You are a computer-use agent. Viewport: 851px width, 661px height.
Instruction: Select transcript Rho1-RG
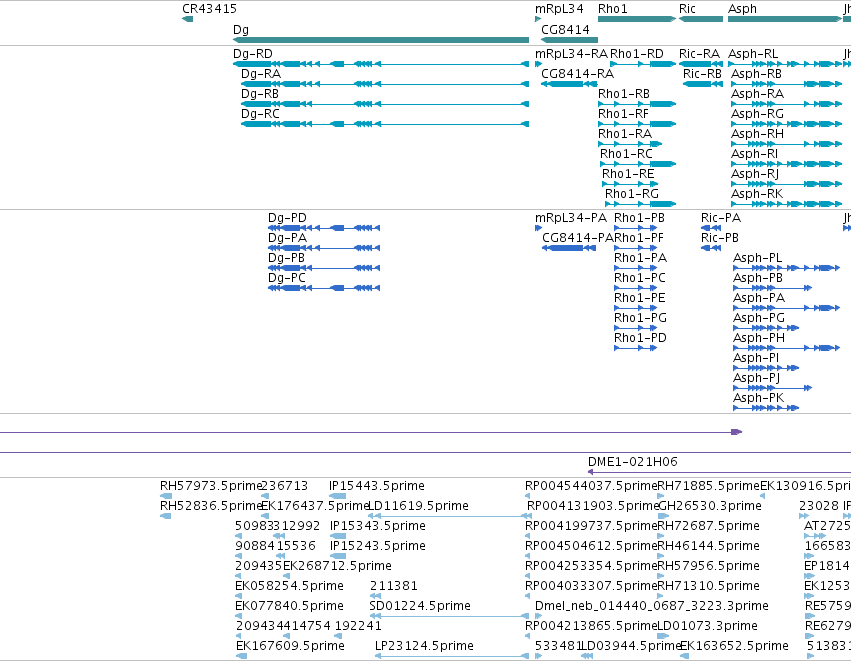click(640, 205)
